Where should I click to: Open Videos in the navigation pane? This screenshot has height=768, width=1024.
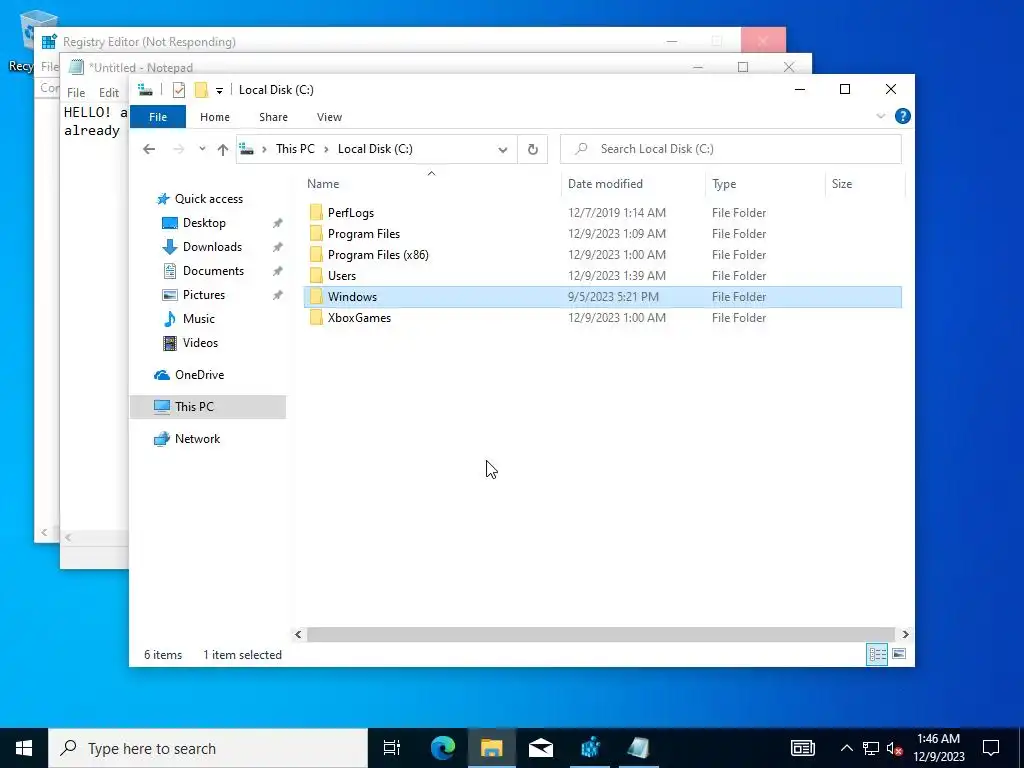click(200, 343)
